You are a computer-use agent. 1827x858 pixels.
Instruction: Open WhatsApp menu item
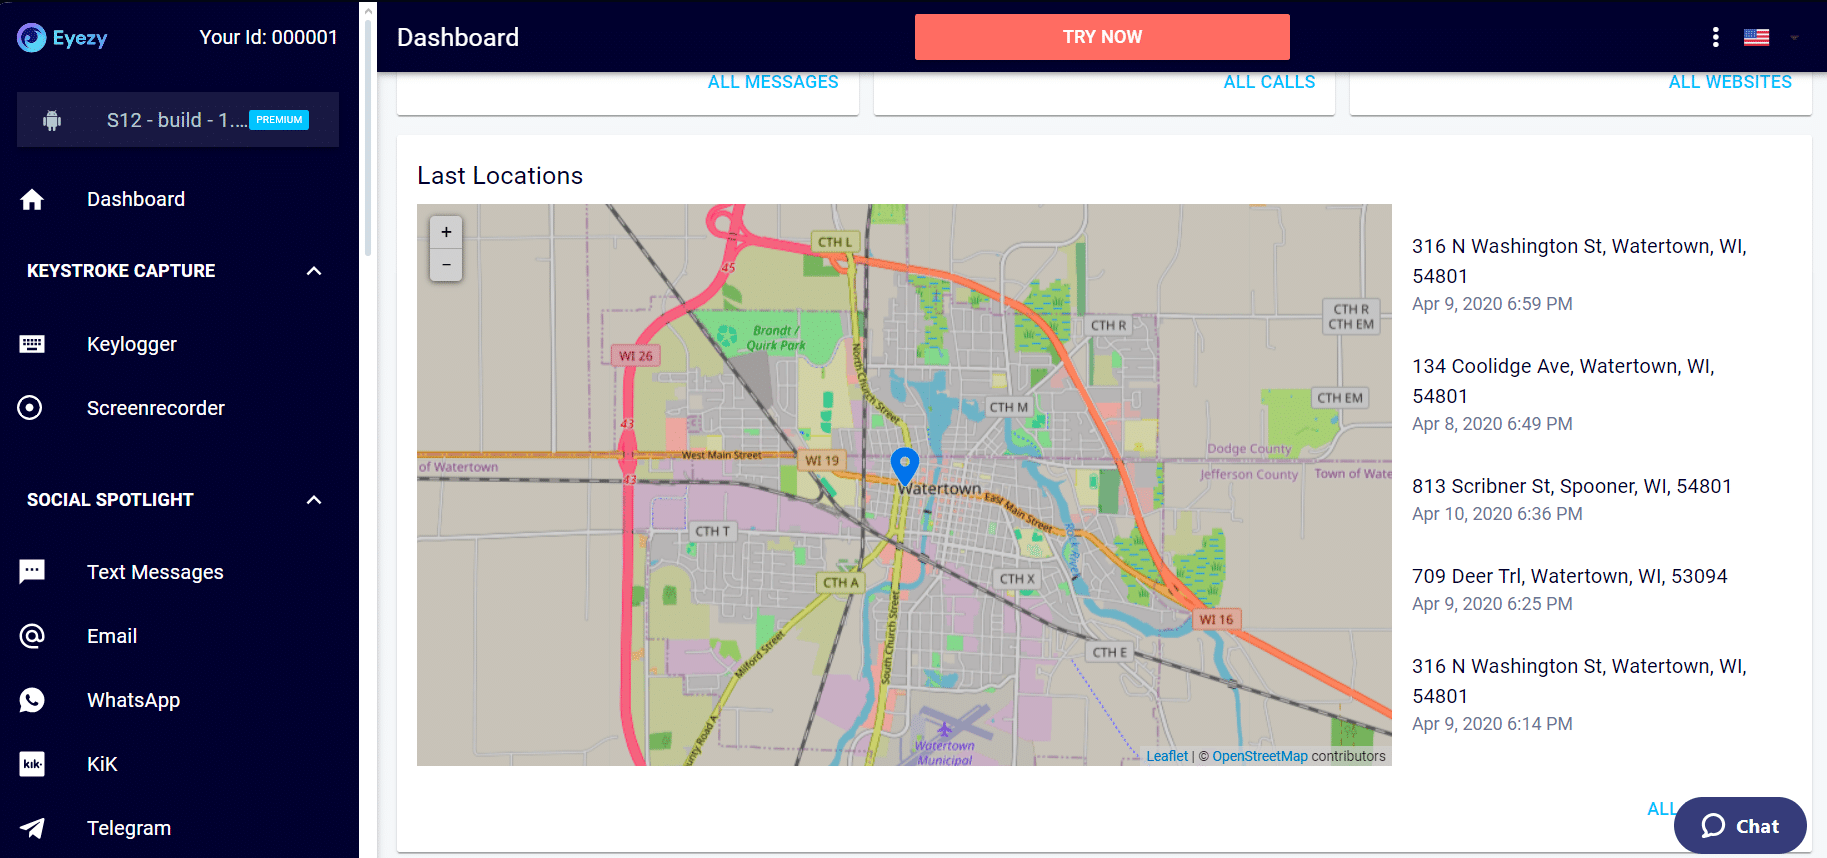click(x=133, y=700)
